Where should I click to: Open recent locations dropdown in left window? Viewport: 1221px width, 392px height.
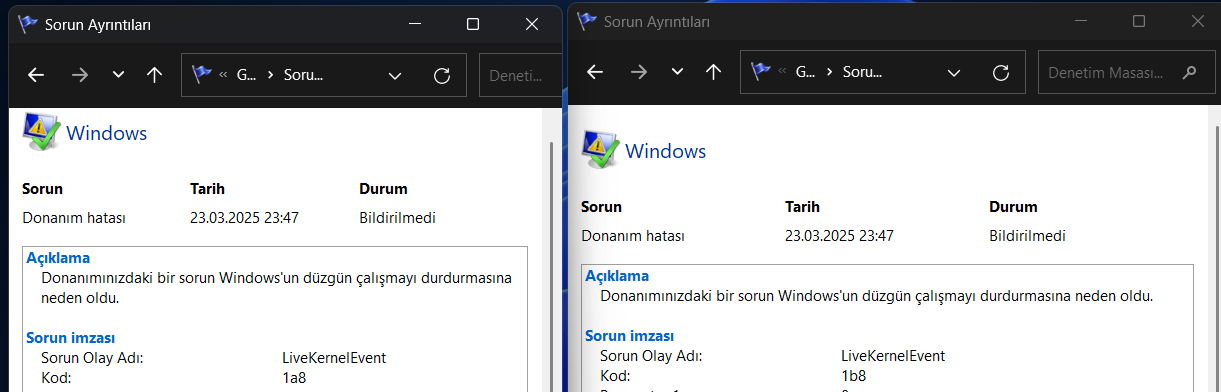point(118,75)
